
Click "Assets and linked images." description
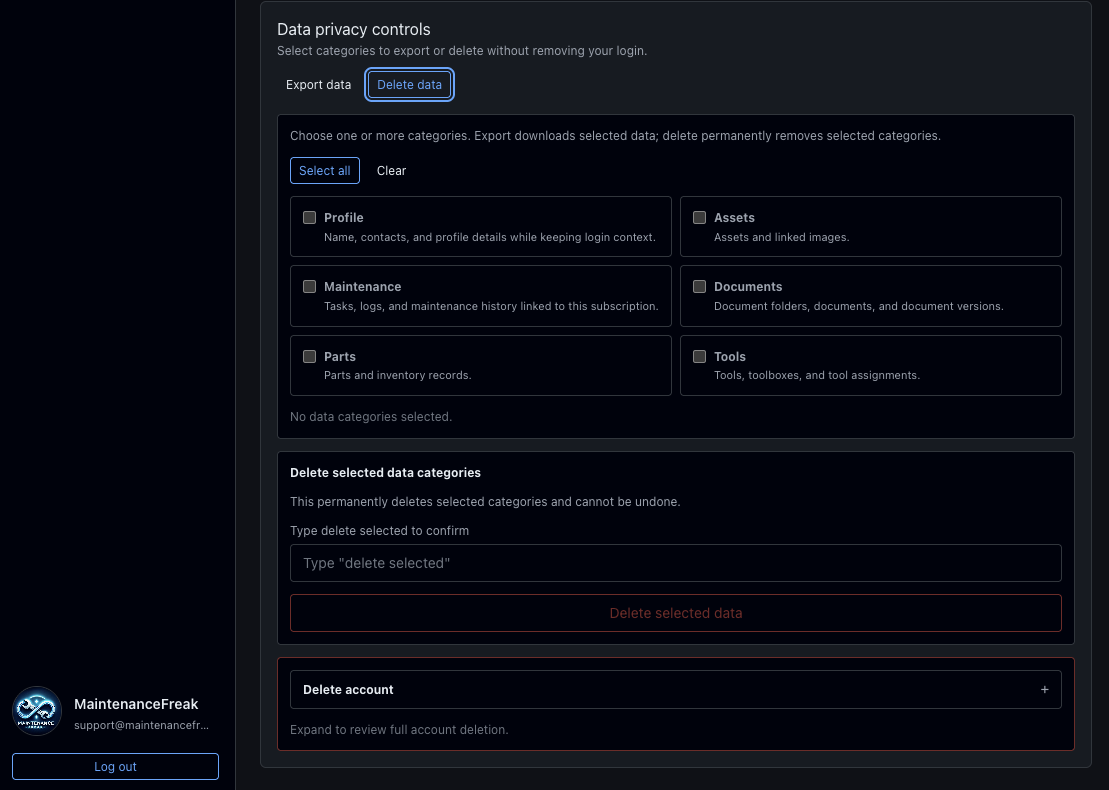point(782,237)
